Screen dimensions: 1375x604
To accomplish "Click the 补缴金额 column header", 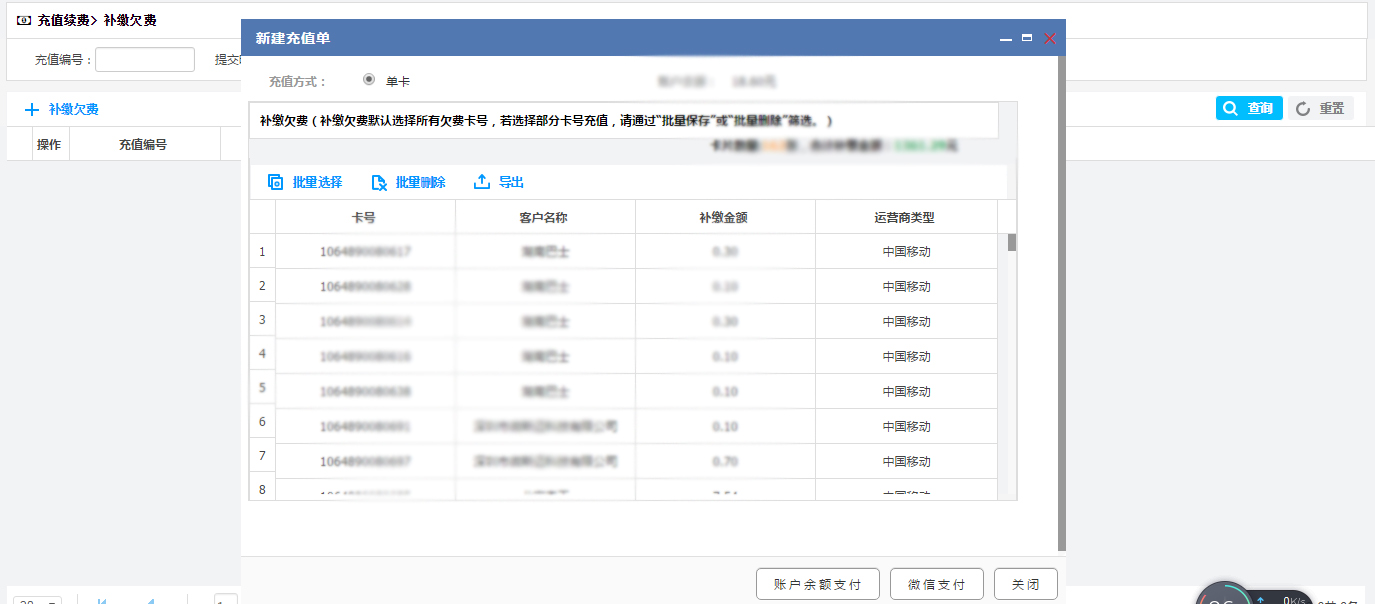I will (724, 217).
